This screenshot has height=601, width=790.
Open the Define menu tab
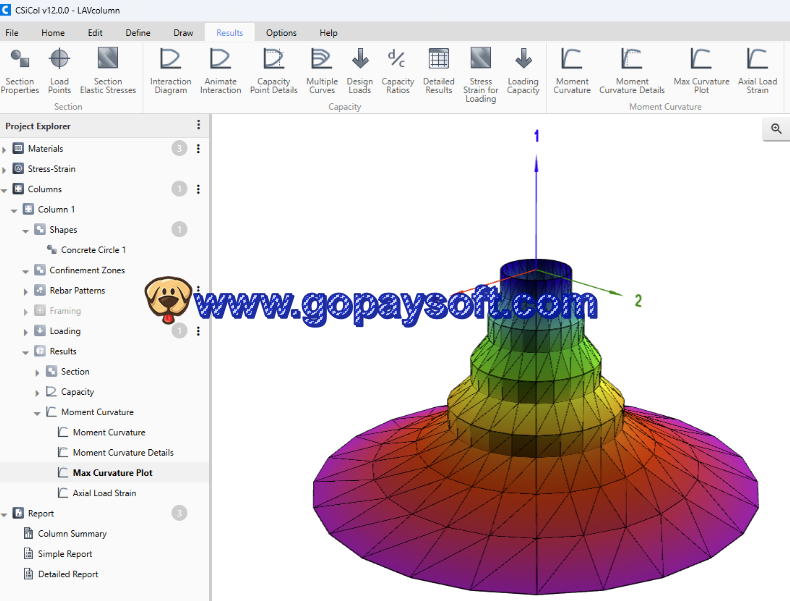tap(138, 32)
